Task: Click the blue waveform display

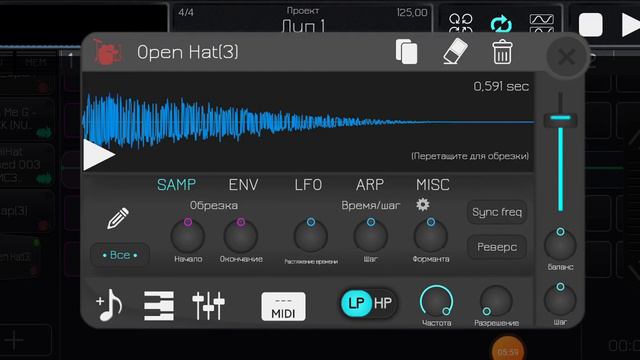Action: pyautogui.click(x=308, y=121)
